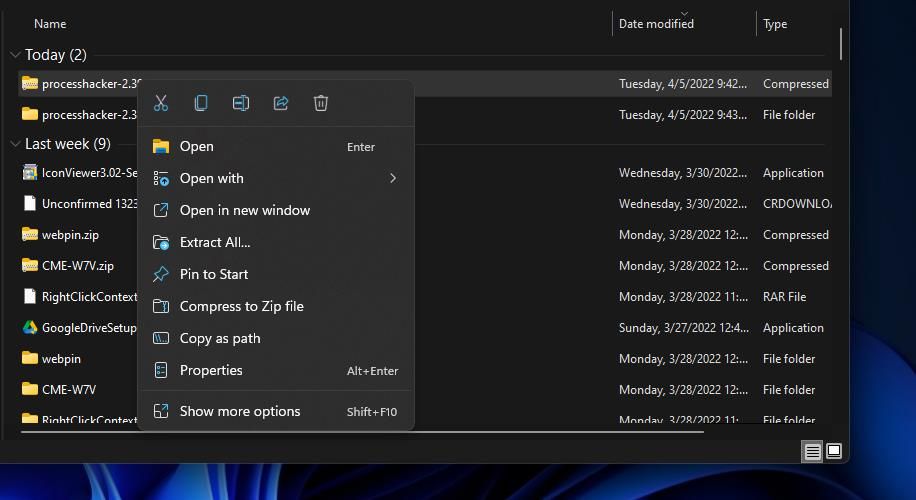916x500 pixels.
Task: Switch to large thumbnails view layout
Action: pyautogui.click(x=834, y=452)
